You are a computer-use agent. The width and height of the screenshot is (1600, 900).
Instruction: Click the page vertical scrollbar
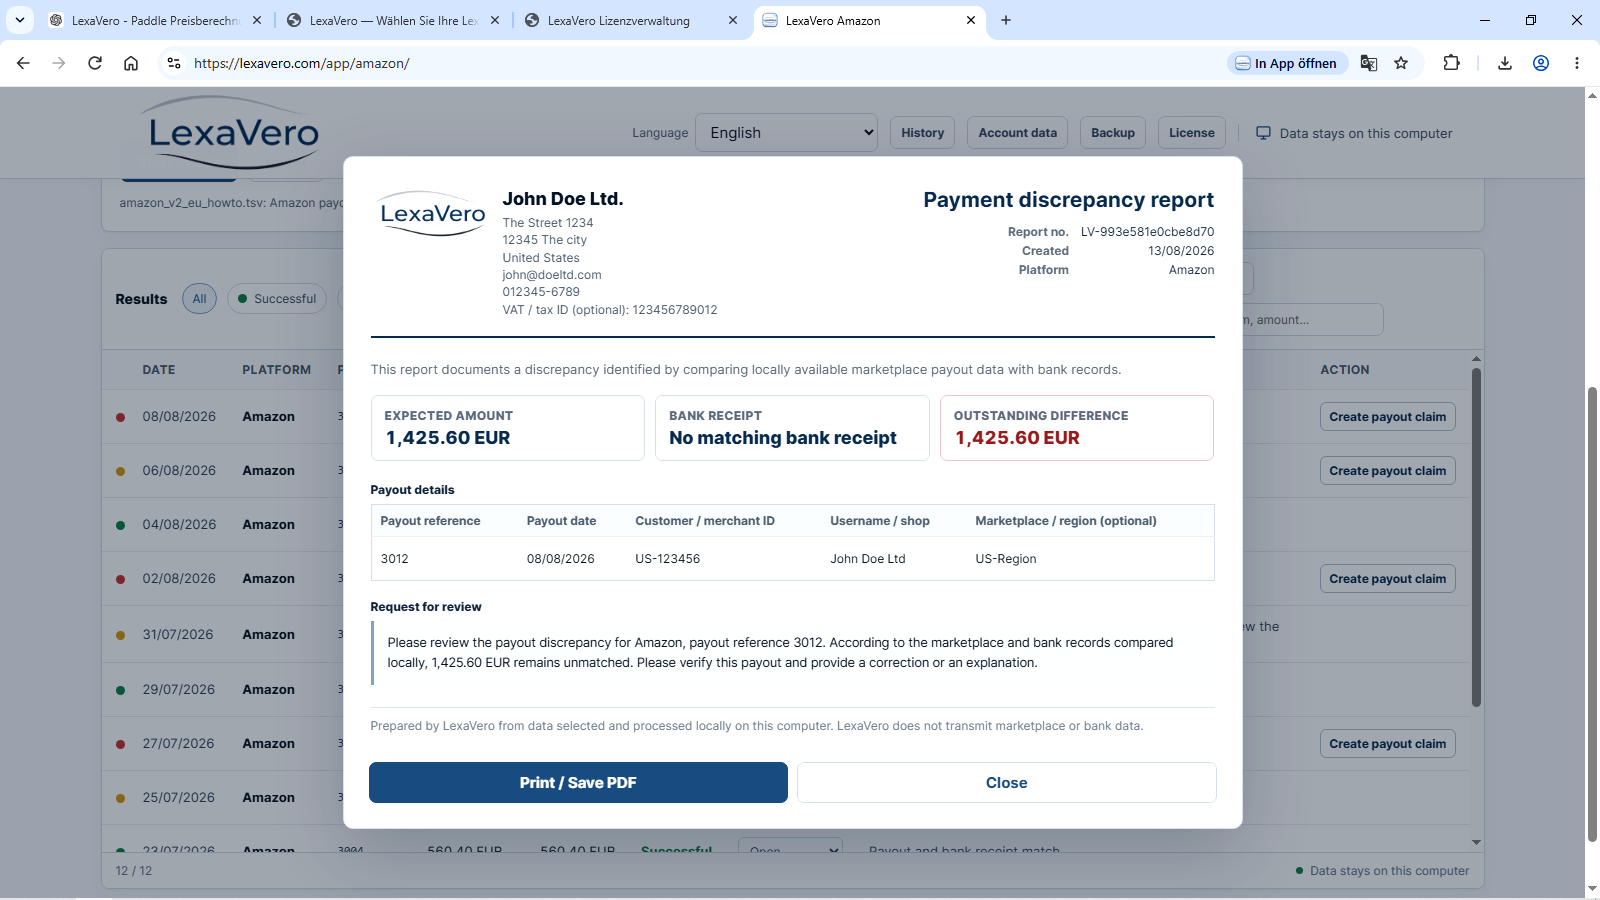pos(1592,615)
